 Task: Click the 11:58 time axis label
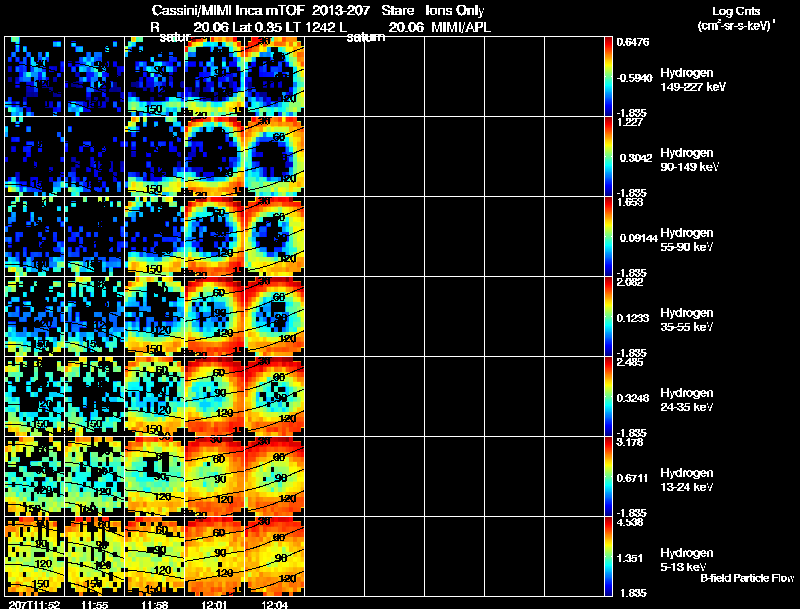pos(154,604)
